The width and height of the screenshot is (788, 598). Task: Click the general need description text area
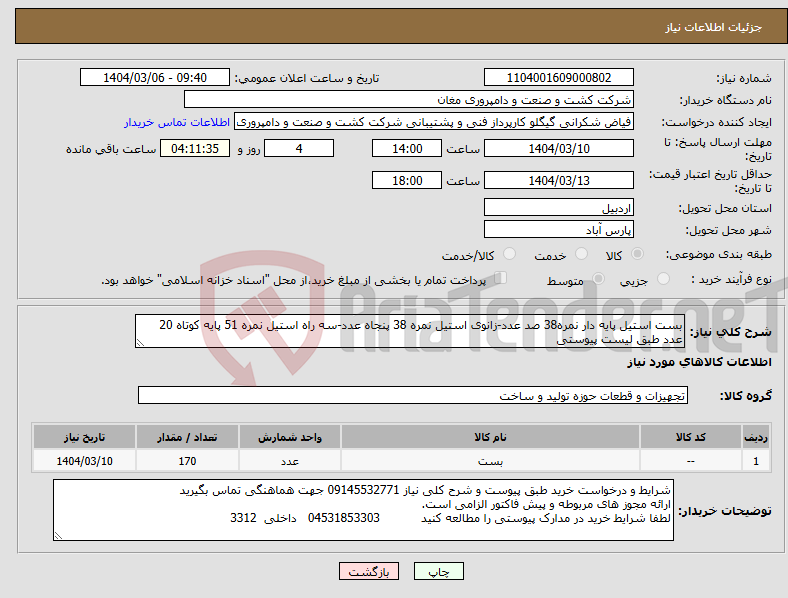point(410,331)
